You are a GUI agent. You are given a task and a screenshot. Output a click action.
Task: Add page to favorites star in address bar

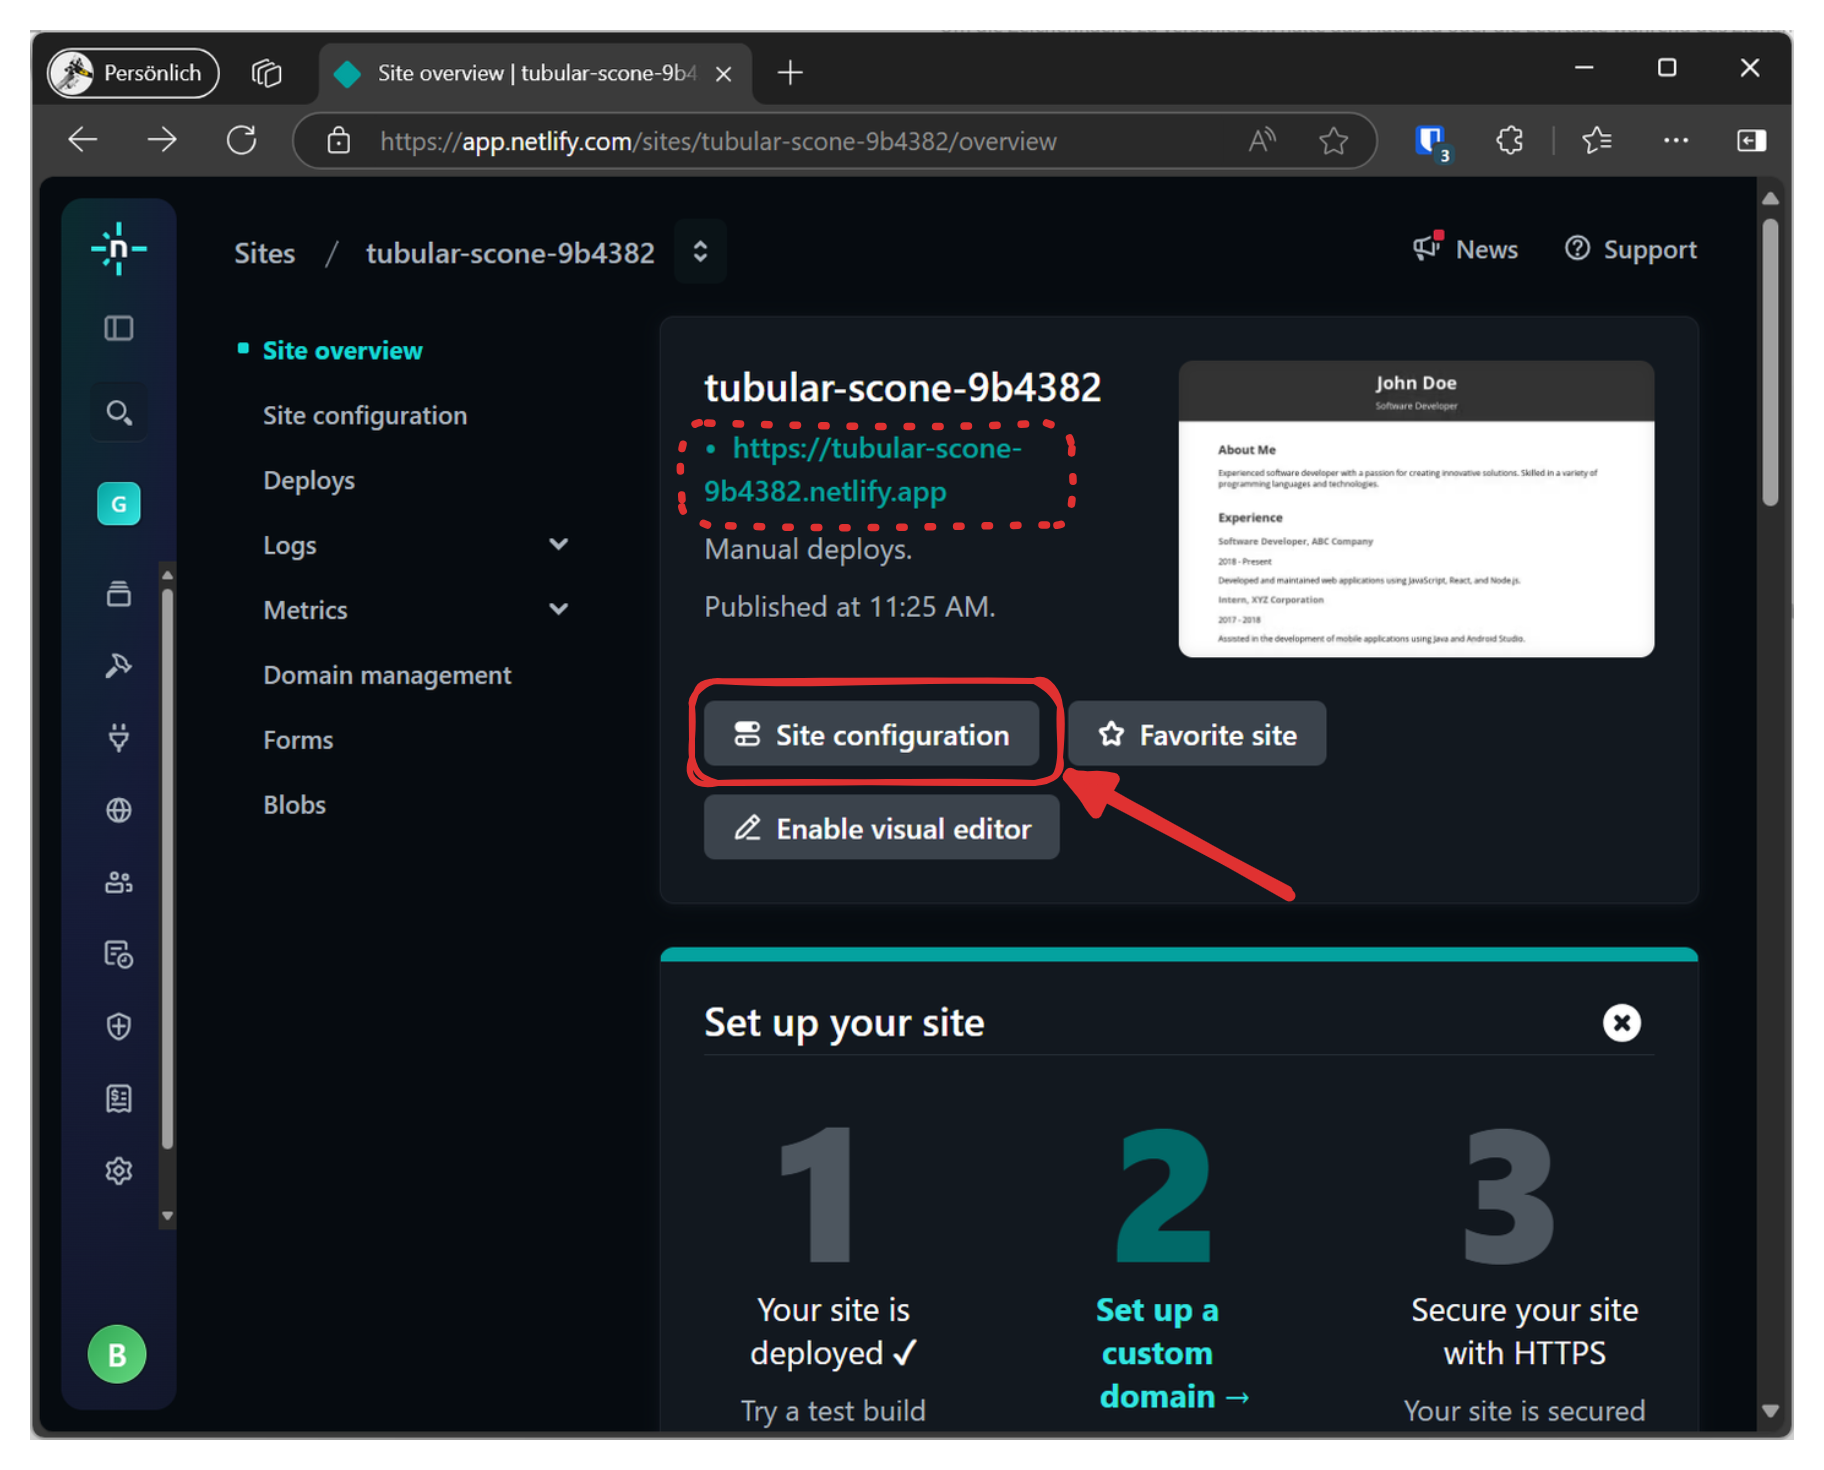(x=1333, y=141)
